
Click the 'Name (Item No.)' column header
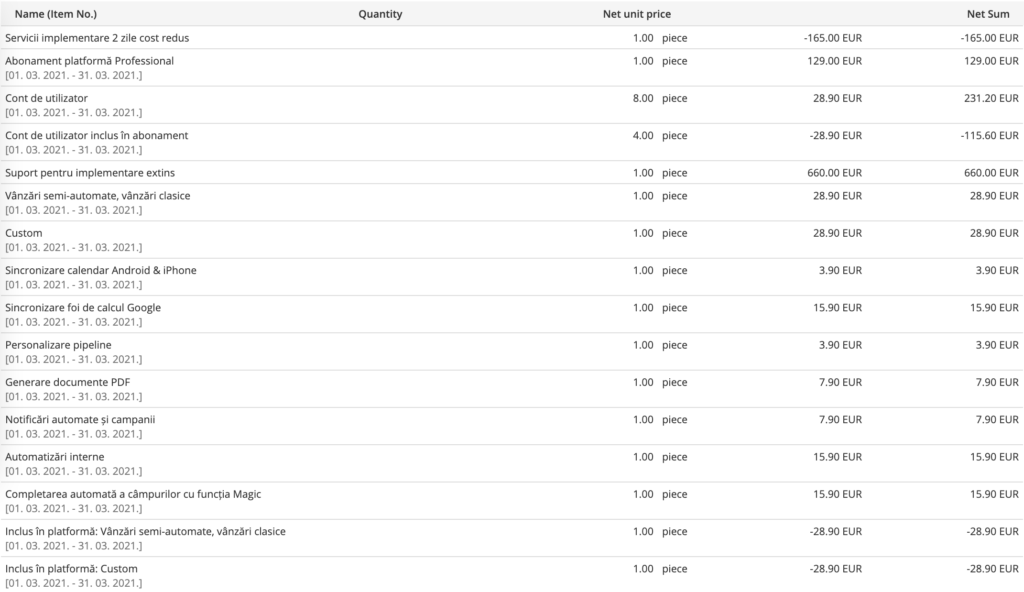[x=56, y=14]
